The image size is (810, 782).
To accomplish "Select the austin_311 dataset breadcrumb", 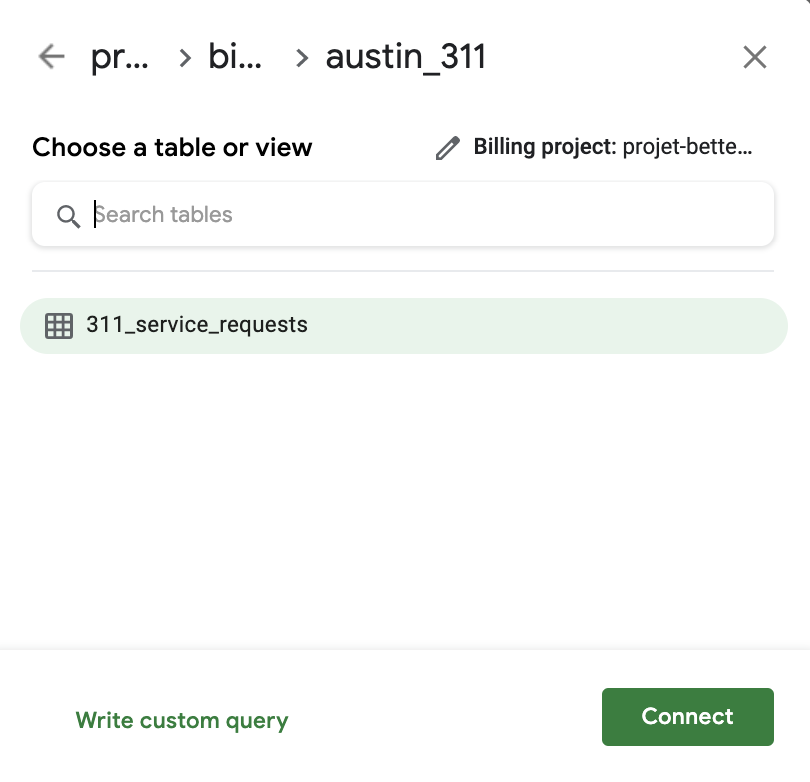I will pyautogui.click(x=405, y=57).
